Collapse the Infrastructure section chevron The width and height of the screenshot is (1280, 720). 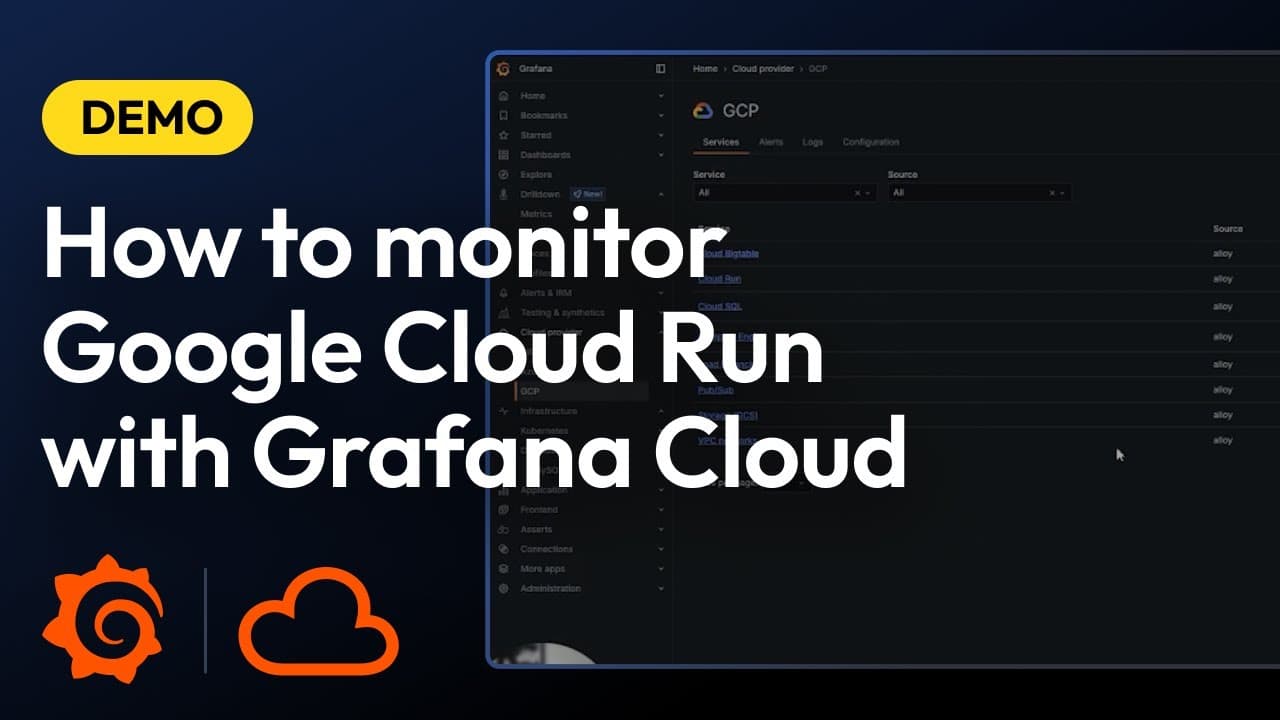[661, 411]
